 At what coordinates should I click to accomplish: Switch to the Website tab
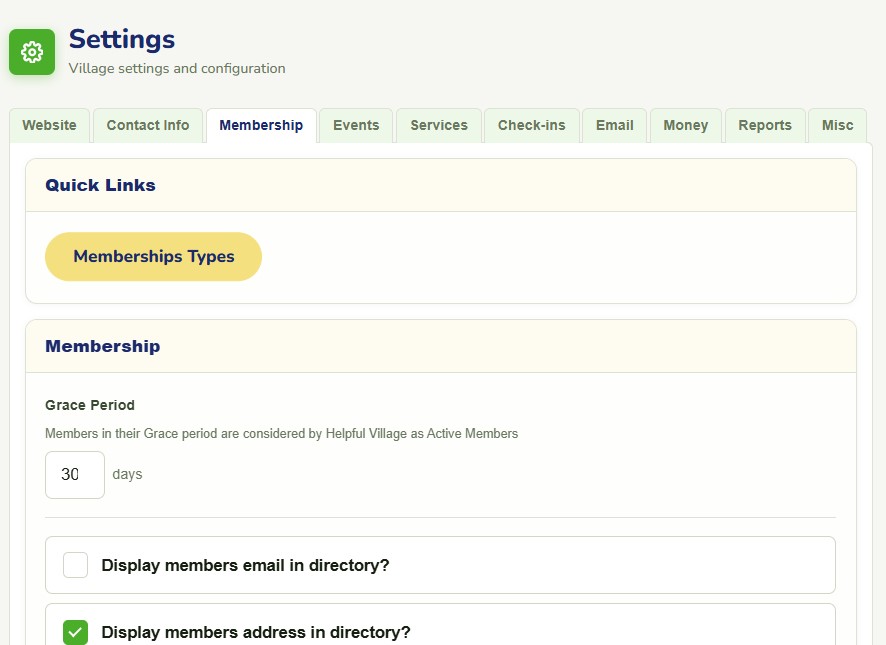pos(50,125)
